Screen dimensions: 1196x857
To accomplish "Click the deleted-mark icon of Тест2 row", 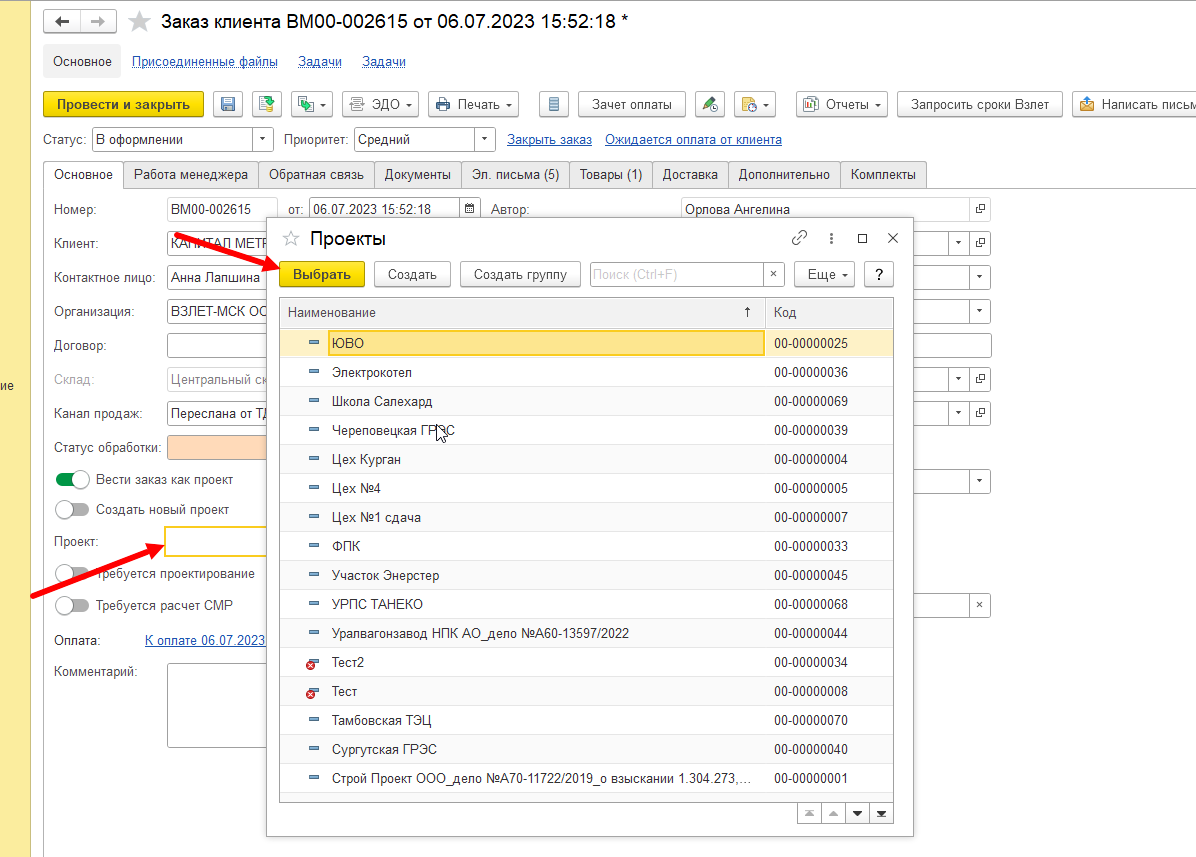I will click(312, 663).
